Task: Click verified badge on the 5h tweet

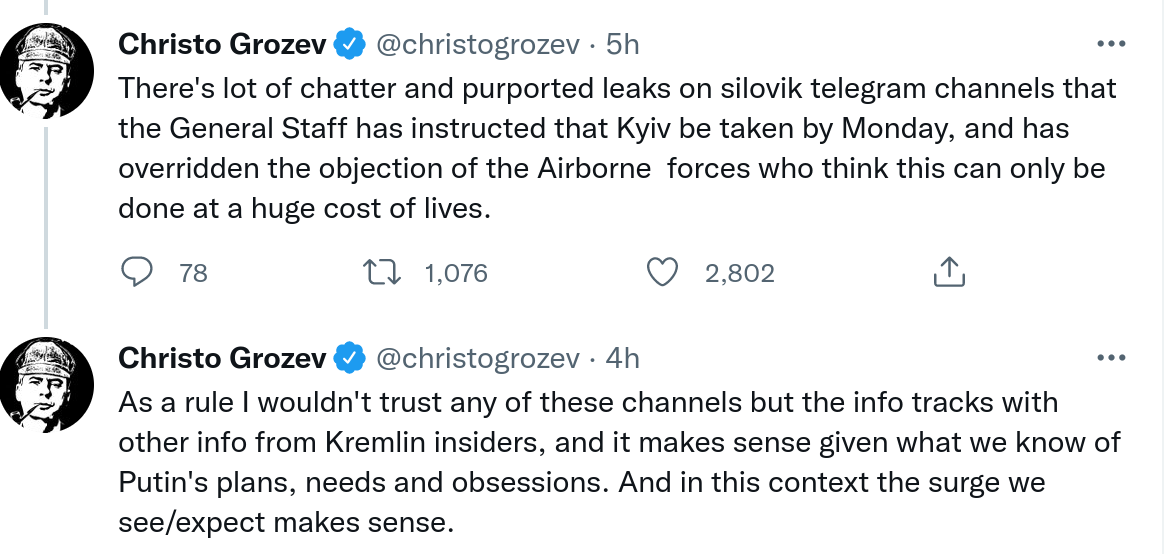Action: pyautogui.click(x=348, y=44)
